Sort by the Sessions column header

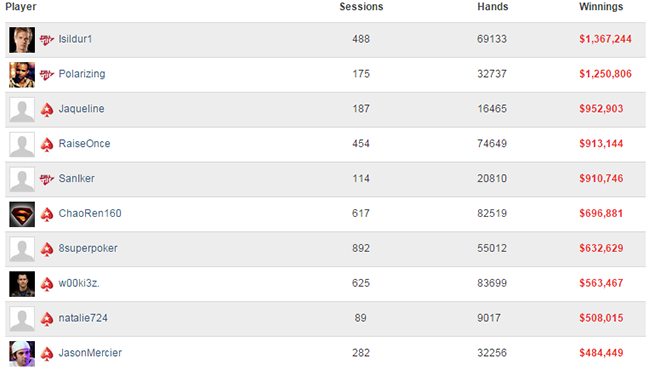coord(361,7)
